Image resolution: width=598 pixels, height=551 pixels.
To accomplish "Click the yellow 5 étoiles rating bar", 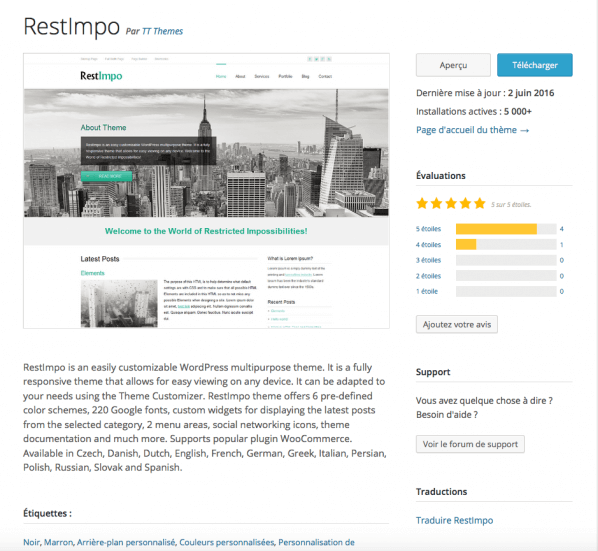I will [x=496, y=229].
